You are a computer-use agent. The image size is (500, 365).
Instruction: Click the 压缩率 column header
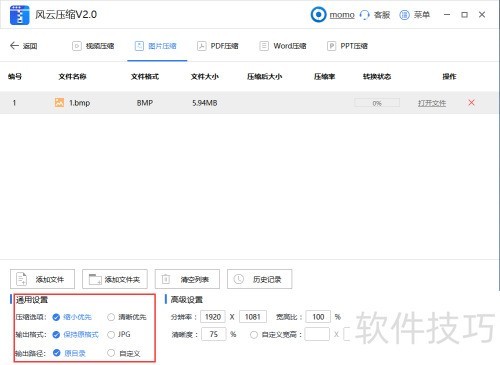point(324,77)
